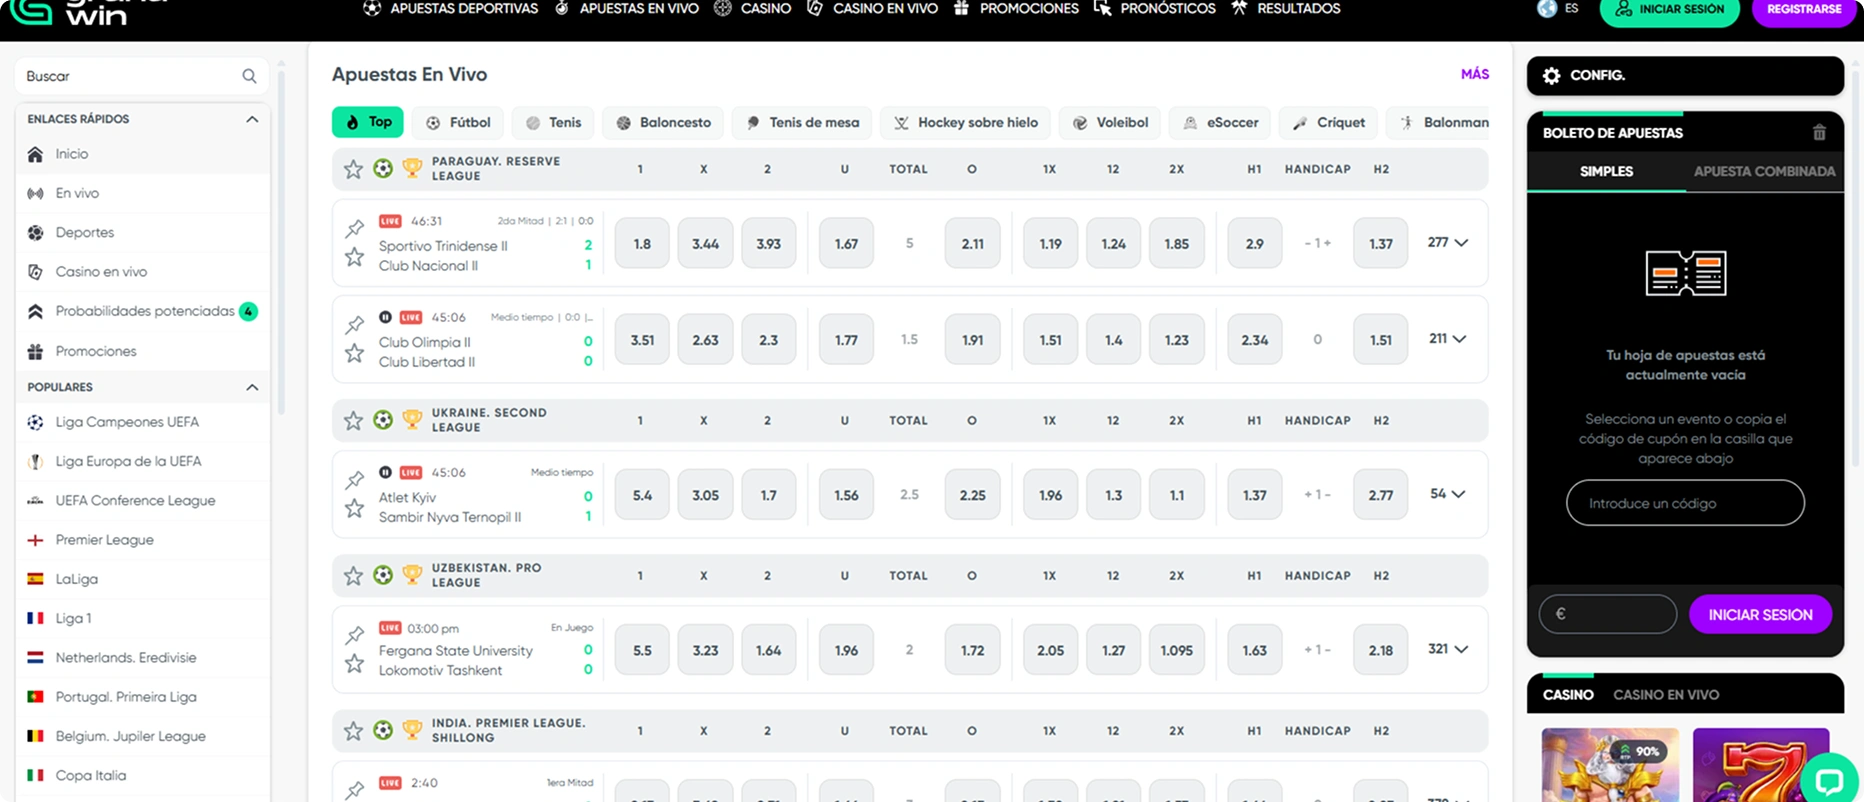This screenshot has width=1864, height=802.
Task: Select the Baloncesto sport tab
Action: [x=663, y=122]
